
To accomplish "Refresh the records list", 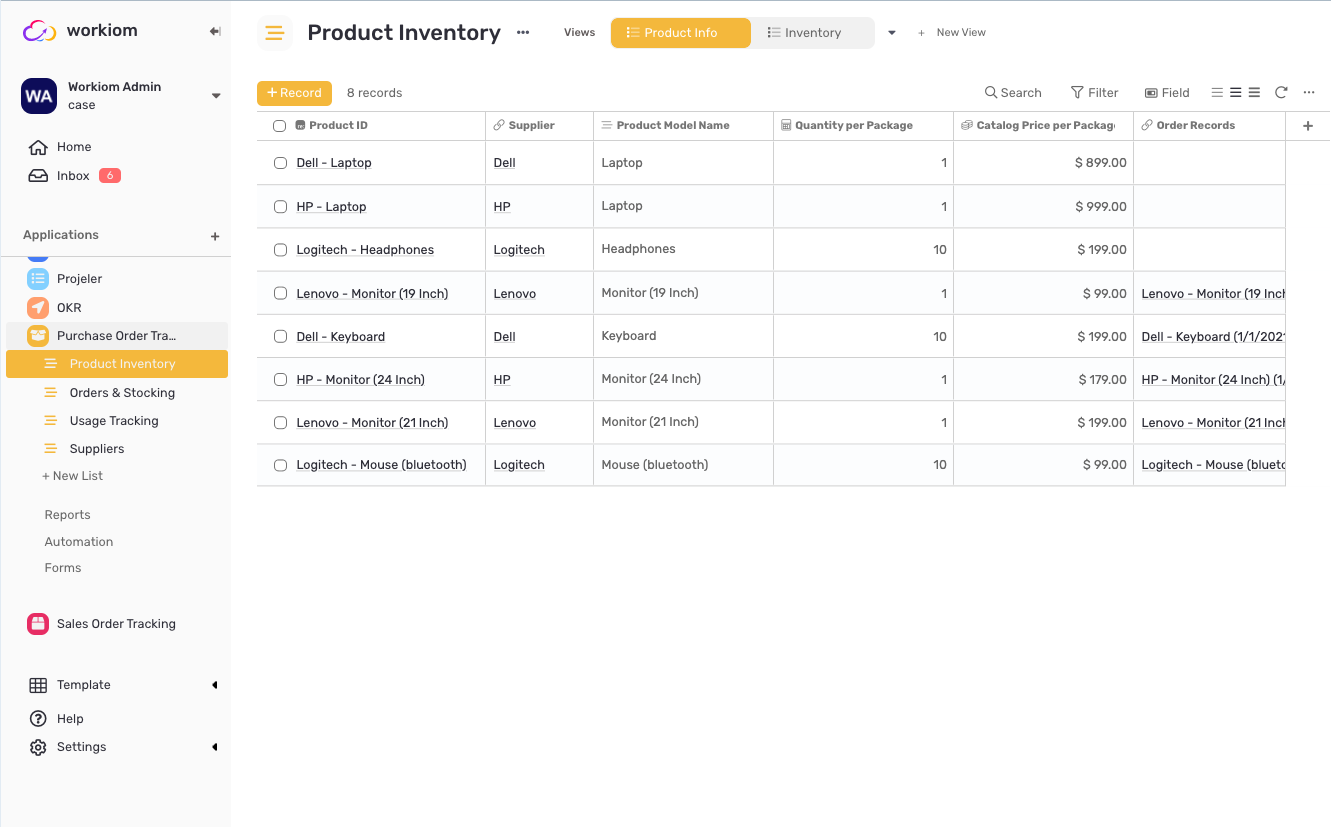I will [x=1281, y=92].
